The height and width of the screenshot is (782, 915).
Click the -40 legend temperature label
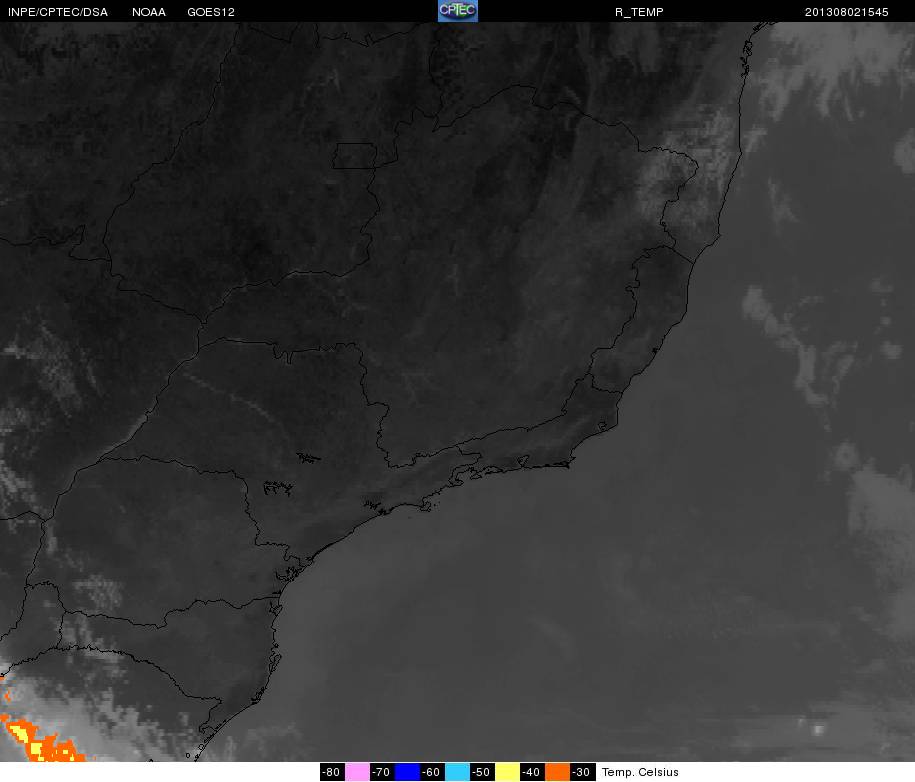pyautogui.click(x=531, y=772)
